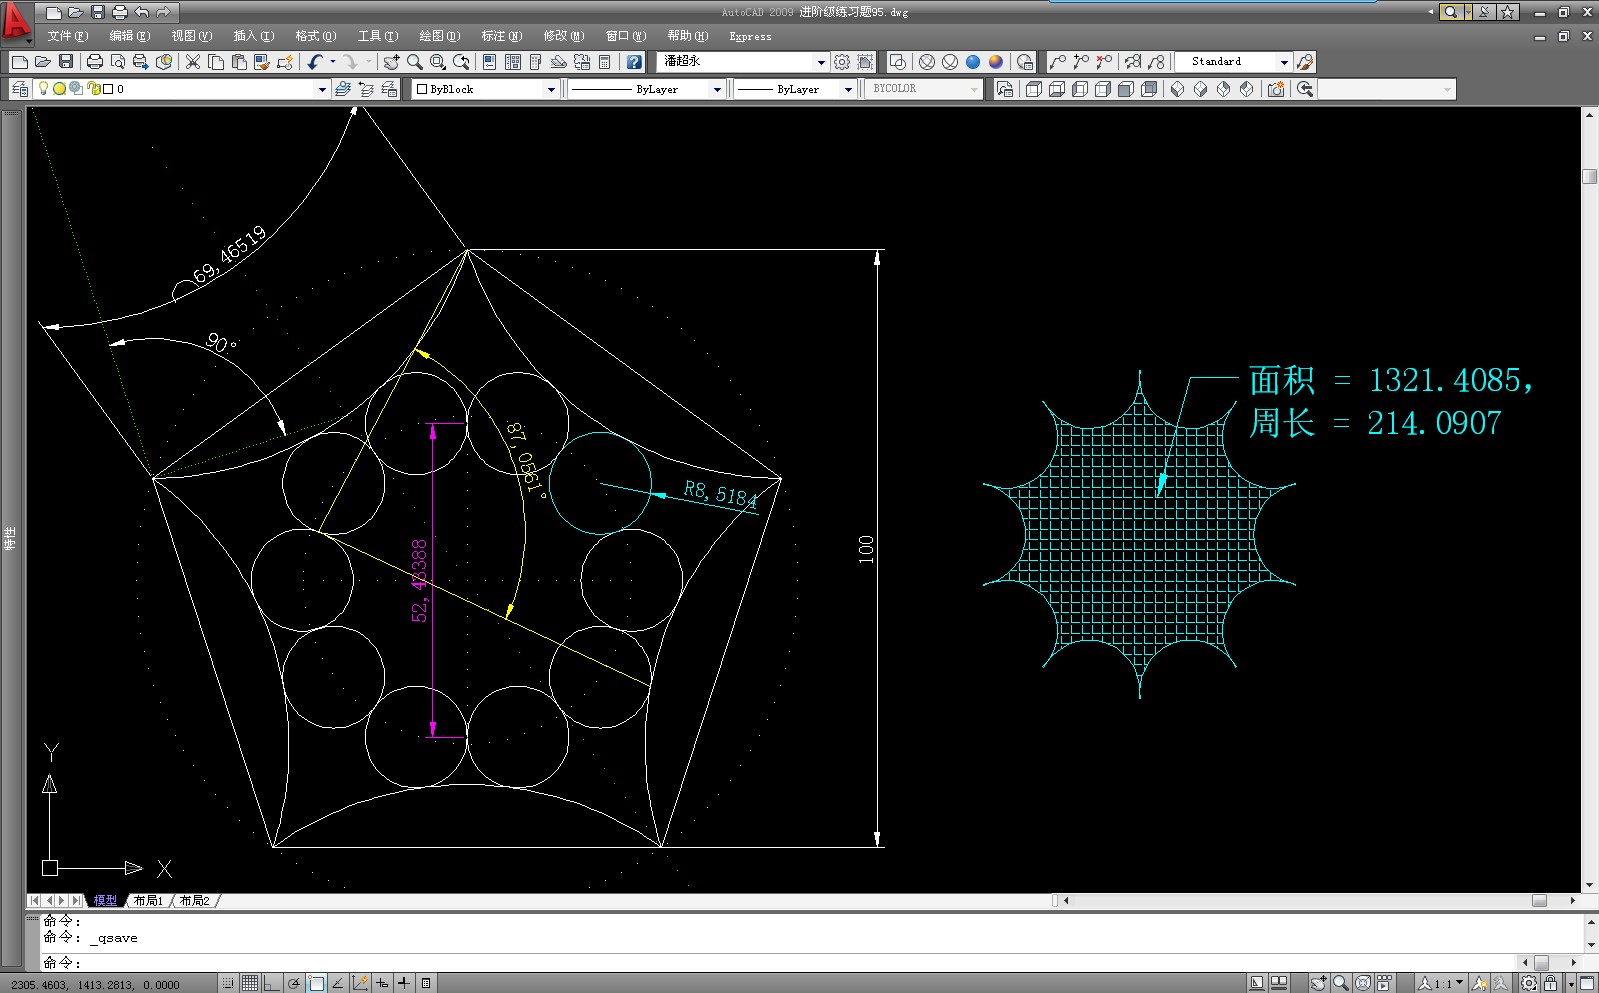1599x993 pixels.
Task: Open the 绘图(D) menu
Action: pyautogui.click(x=440, y=36)
